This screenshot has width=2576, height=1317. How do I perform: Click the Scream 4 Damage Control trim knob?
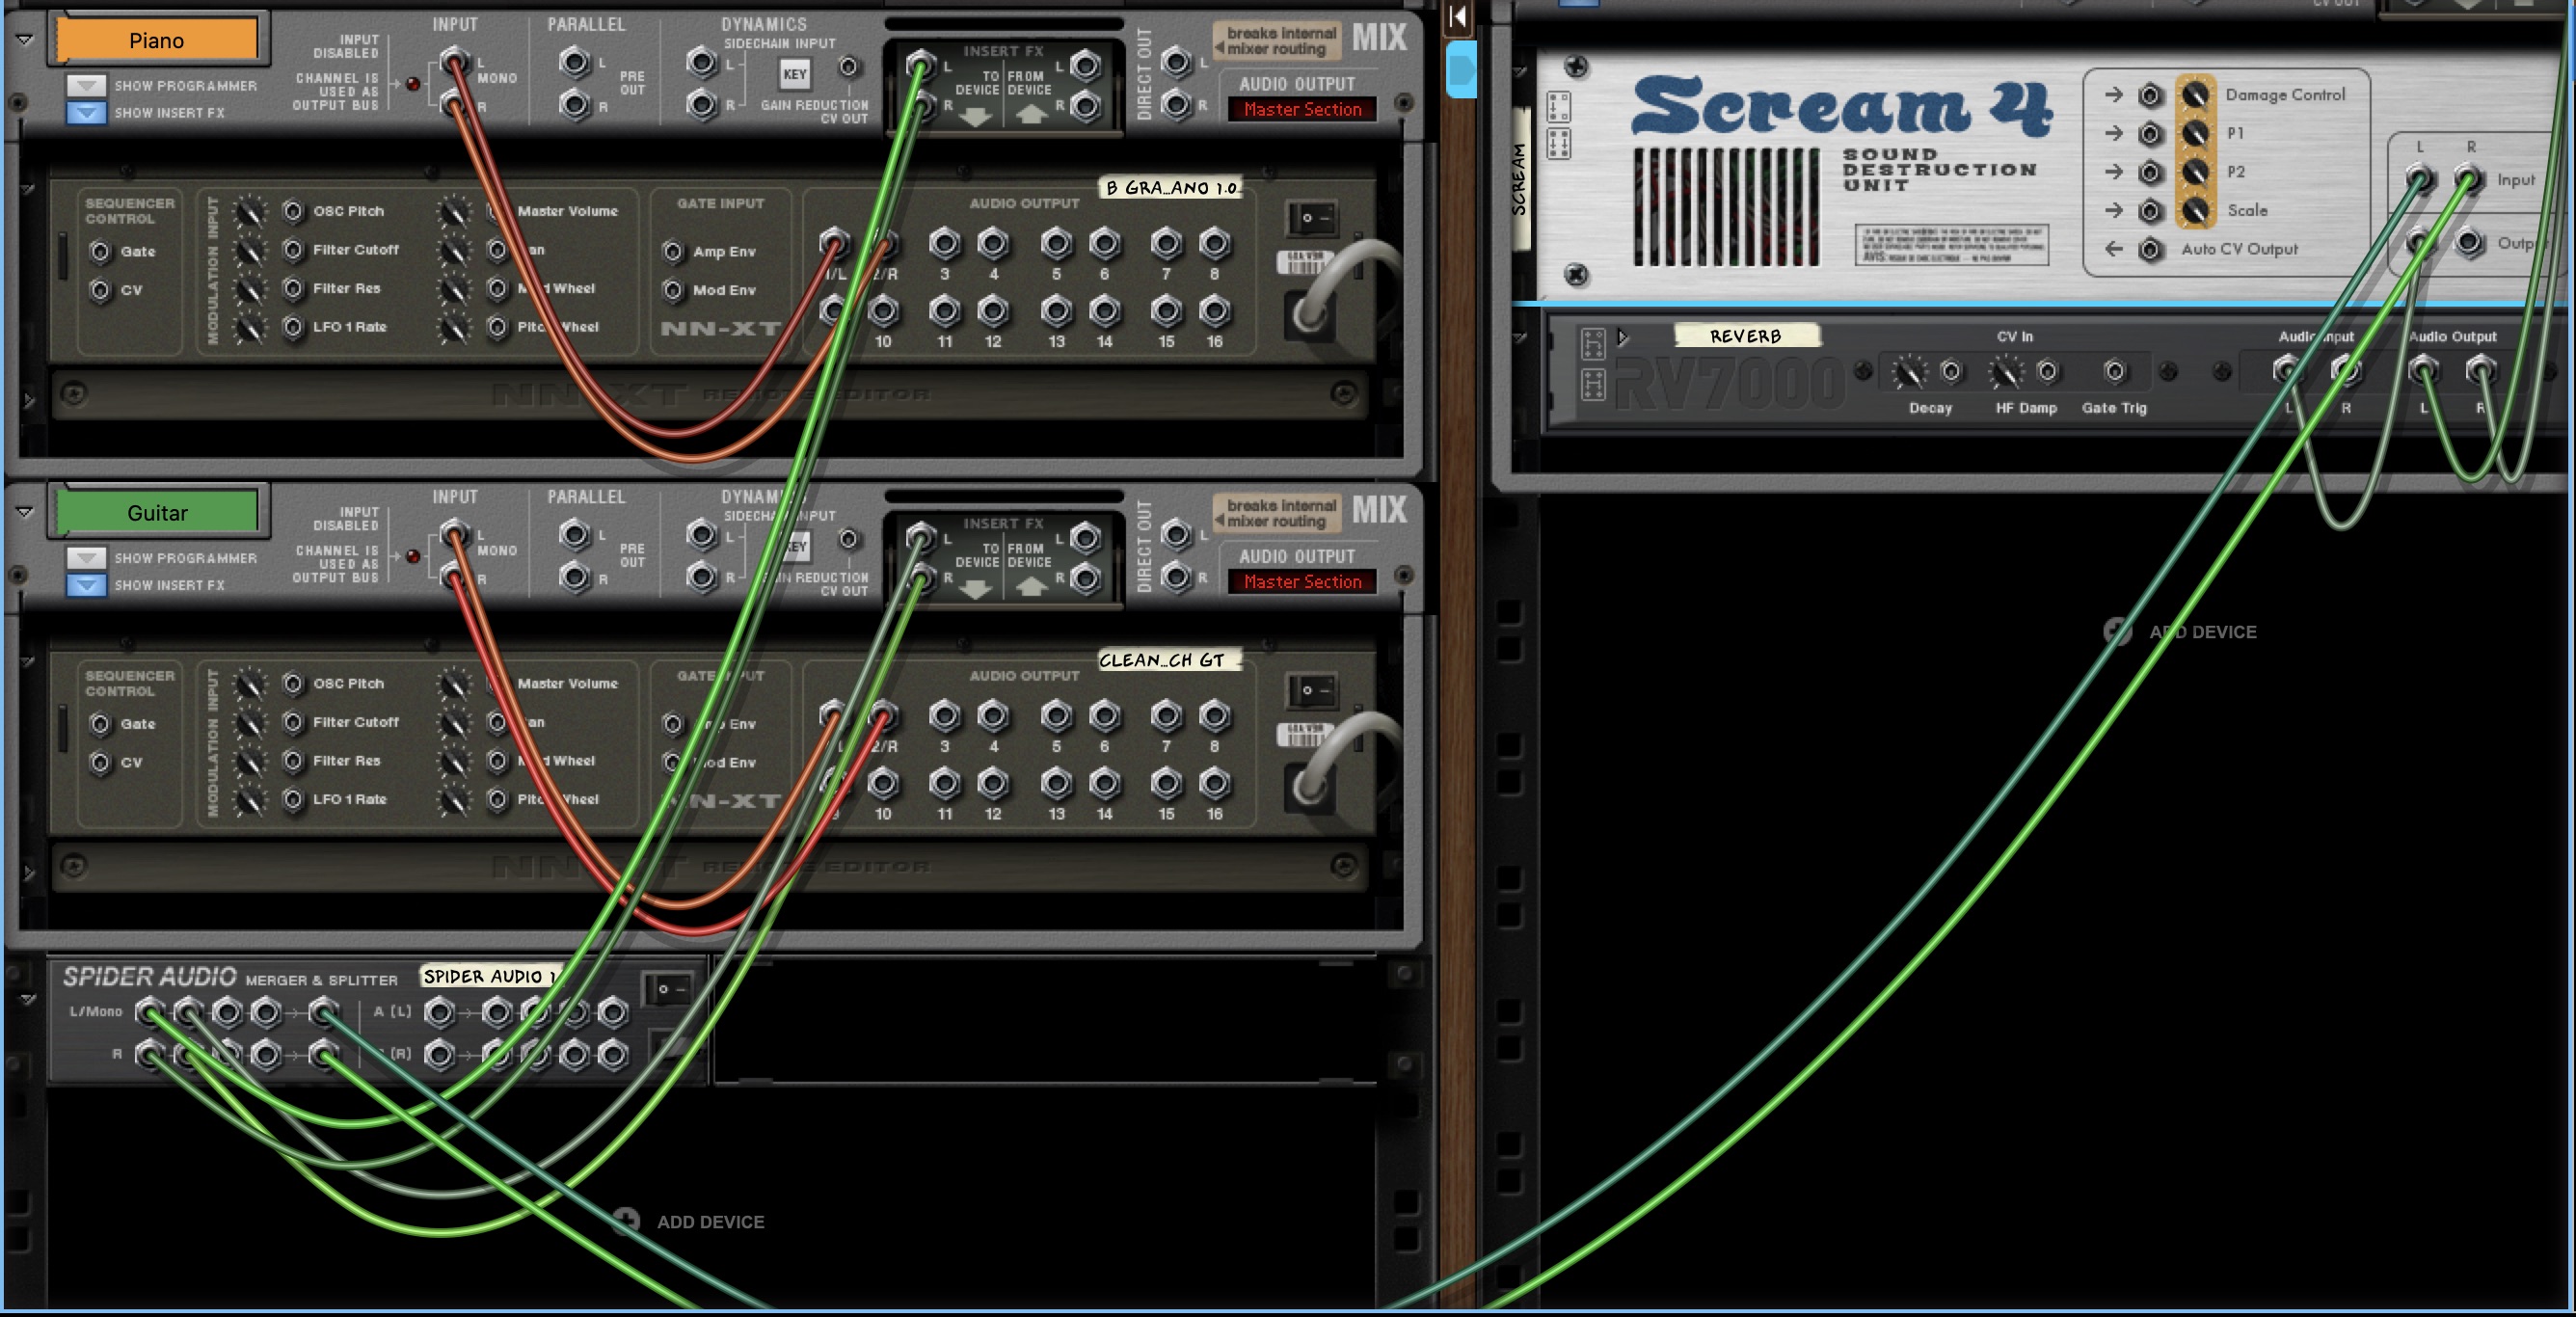[x=2194, y=95]
